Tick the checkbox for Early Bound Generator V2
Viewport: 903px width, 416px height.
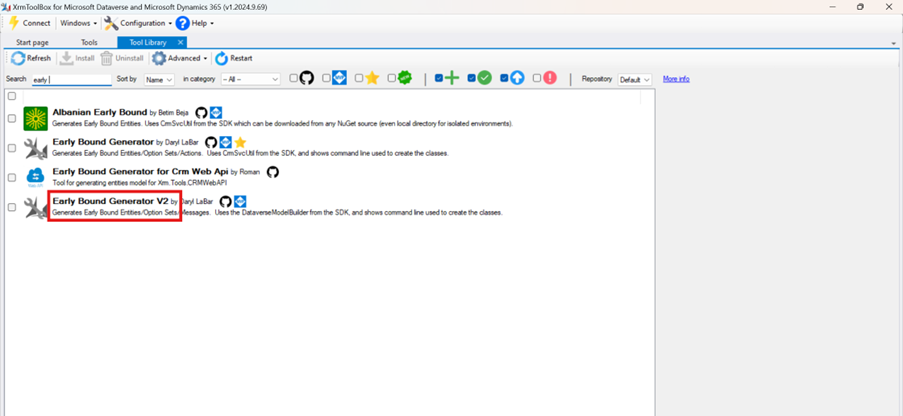12,207
